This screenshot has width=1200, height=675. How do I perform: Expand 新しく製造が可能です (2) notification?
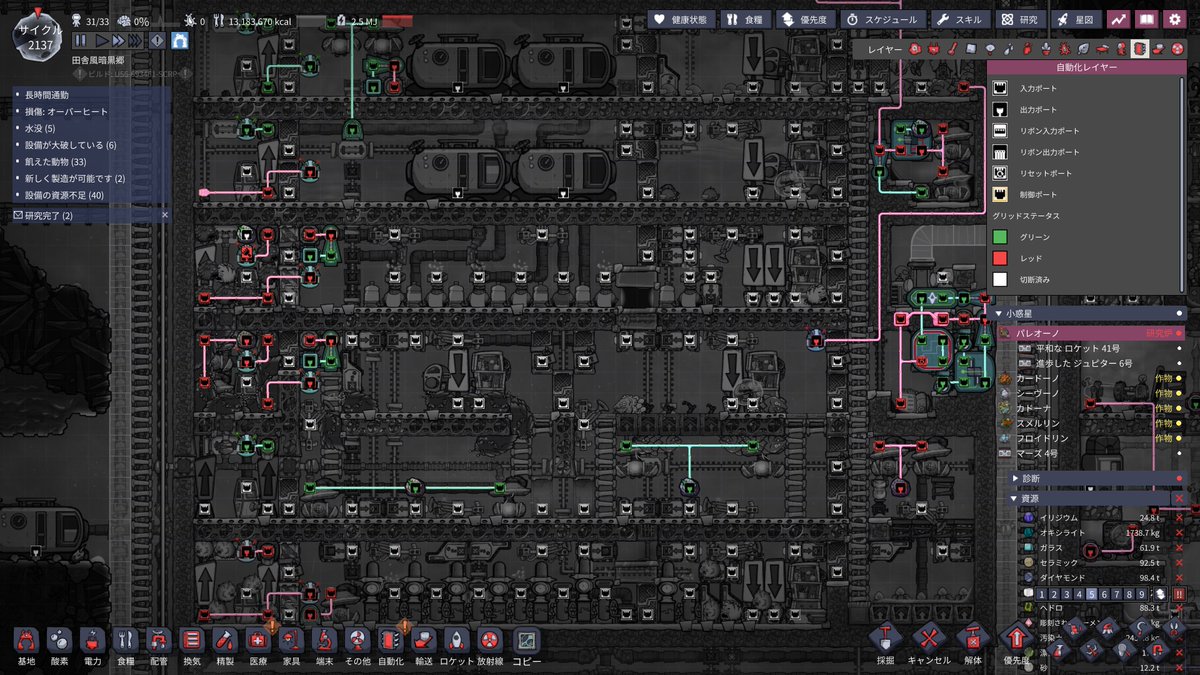click(x=92, y=179)
